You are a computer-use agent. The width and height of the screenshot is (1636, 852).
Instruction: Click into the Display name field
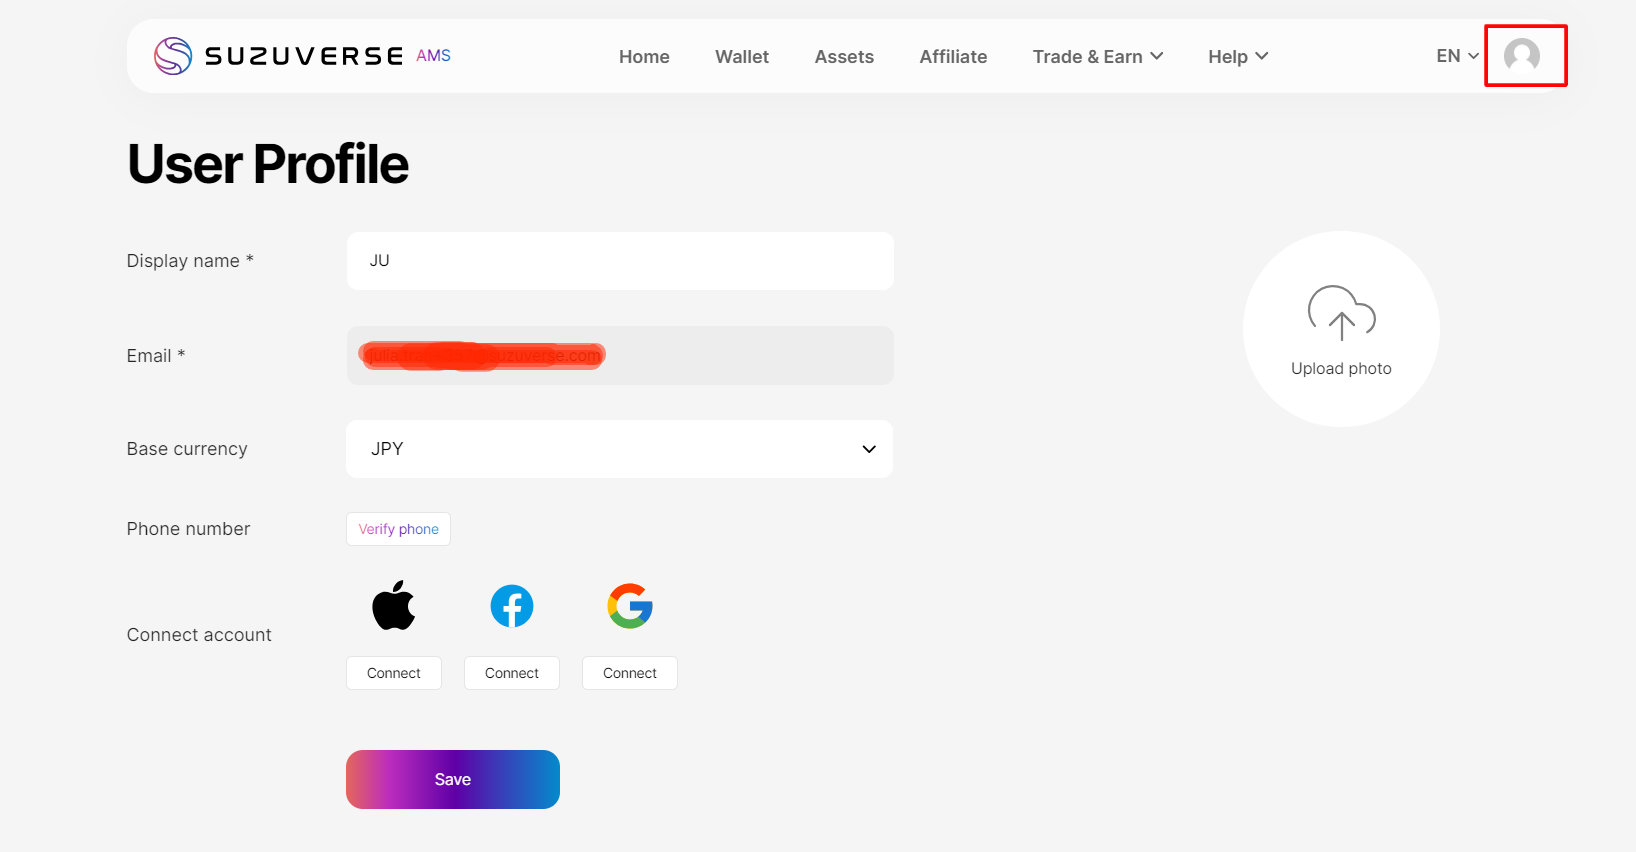point(620,261)
